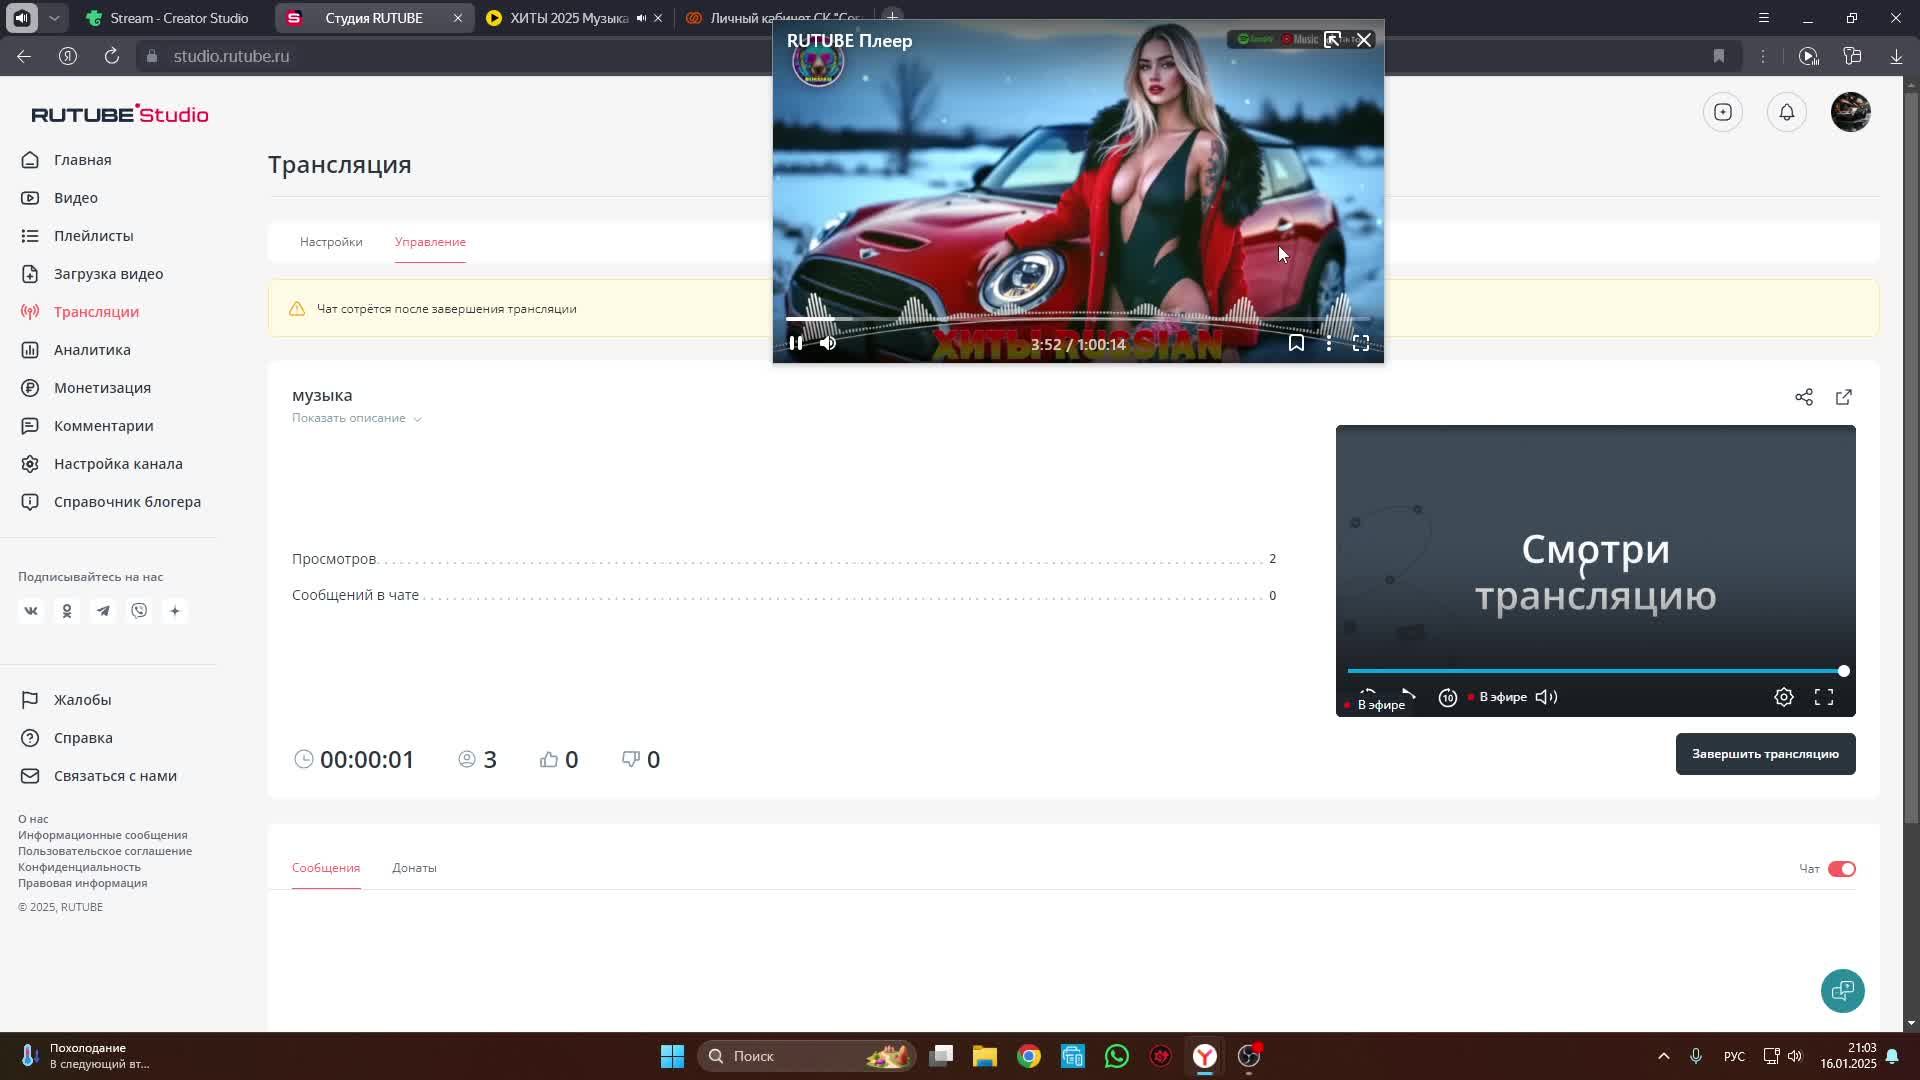Seek on the popup player progress bar
This screenshot has height=1080, width=1920.
tap(1078, 319)
